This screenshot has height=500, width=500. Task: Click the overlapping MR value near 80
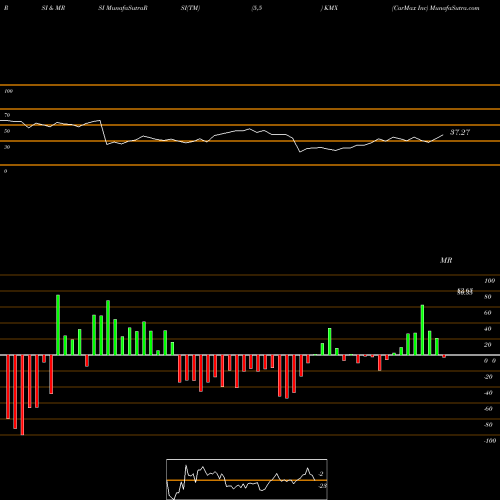[465, 292]
